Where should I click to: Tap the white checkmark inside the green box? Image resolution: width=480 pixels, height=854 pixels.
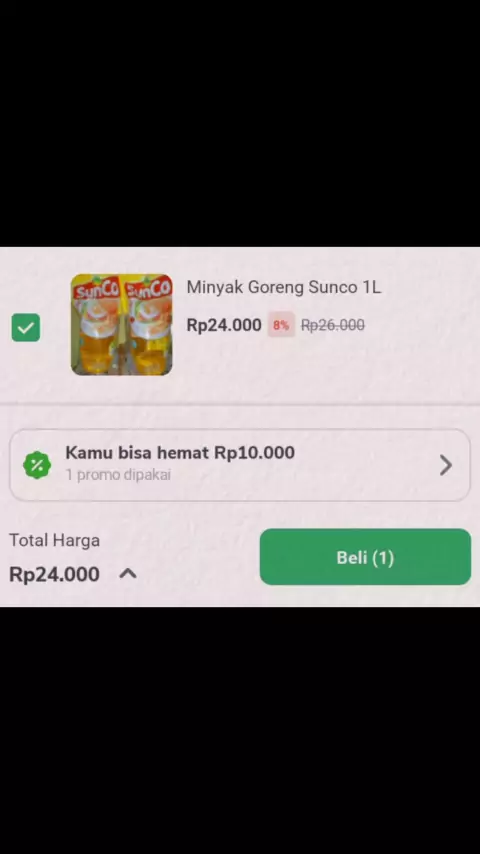point(26,327)
